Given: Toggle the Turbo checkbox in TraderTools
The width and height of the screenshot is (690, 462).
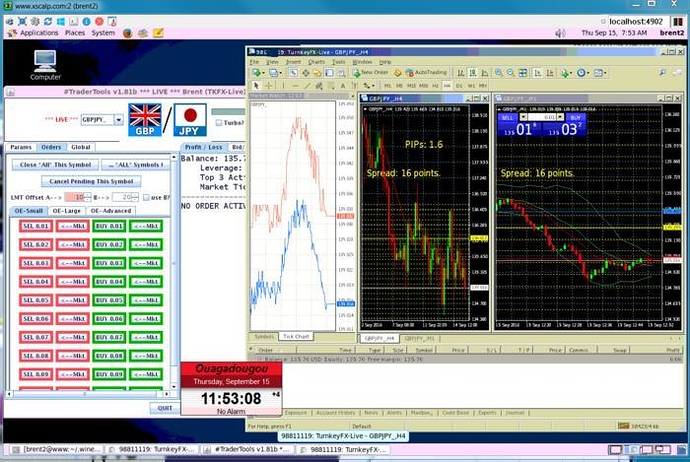Looking at the screenshot, I should point(219,123).
